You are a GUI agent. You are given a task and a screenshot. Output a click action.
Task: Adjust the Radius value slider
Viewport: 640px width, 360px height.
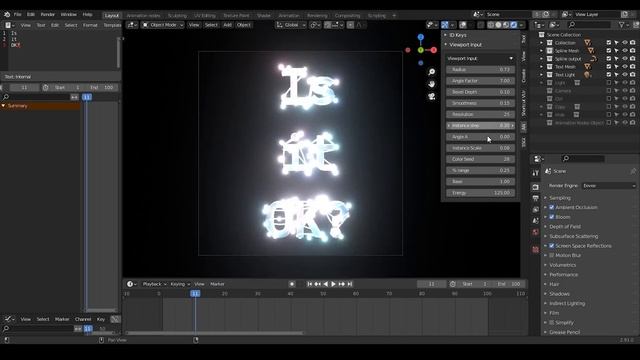click(x=480, y=70)
